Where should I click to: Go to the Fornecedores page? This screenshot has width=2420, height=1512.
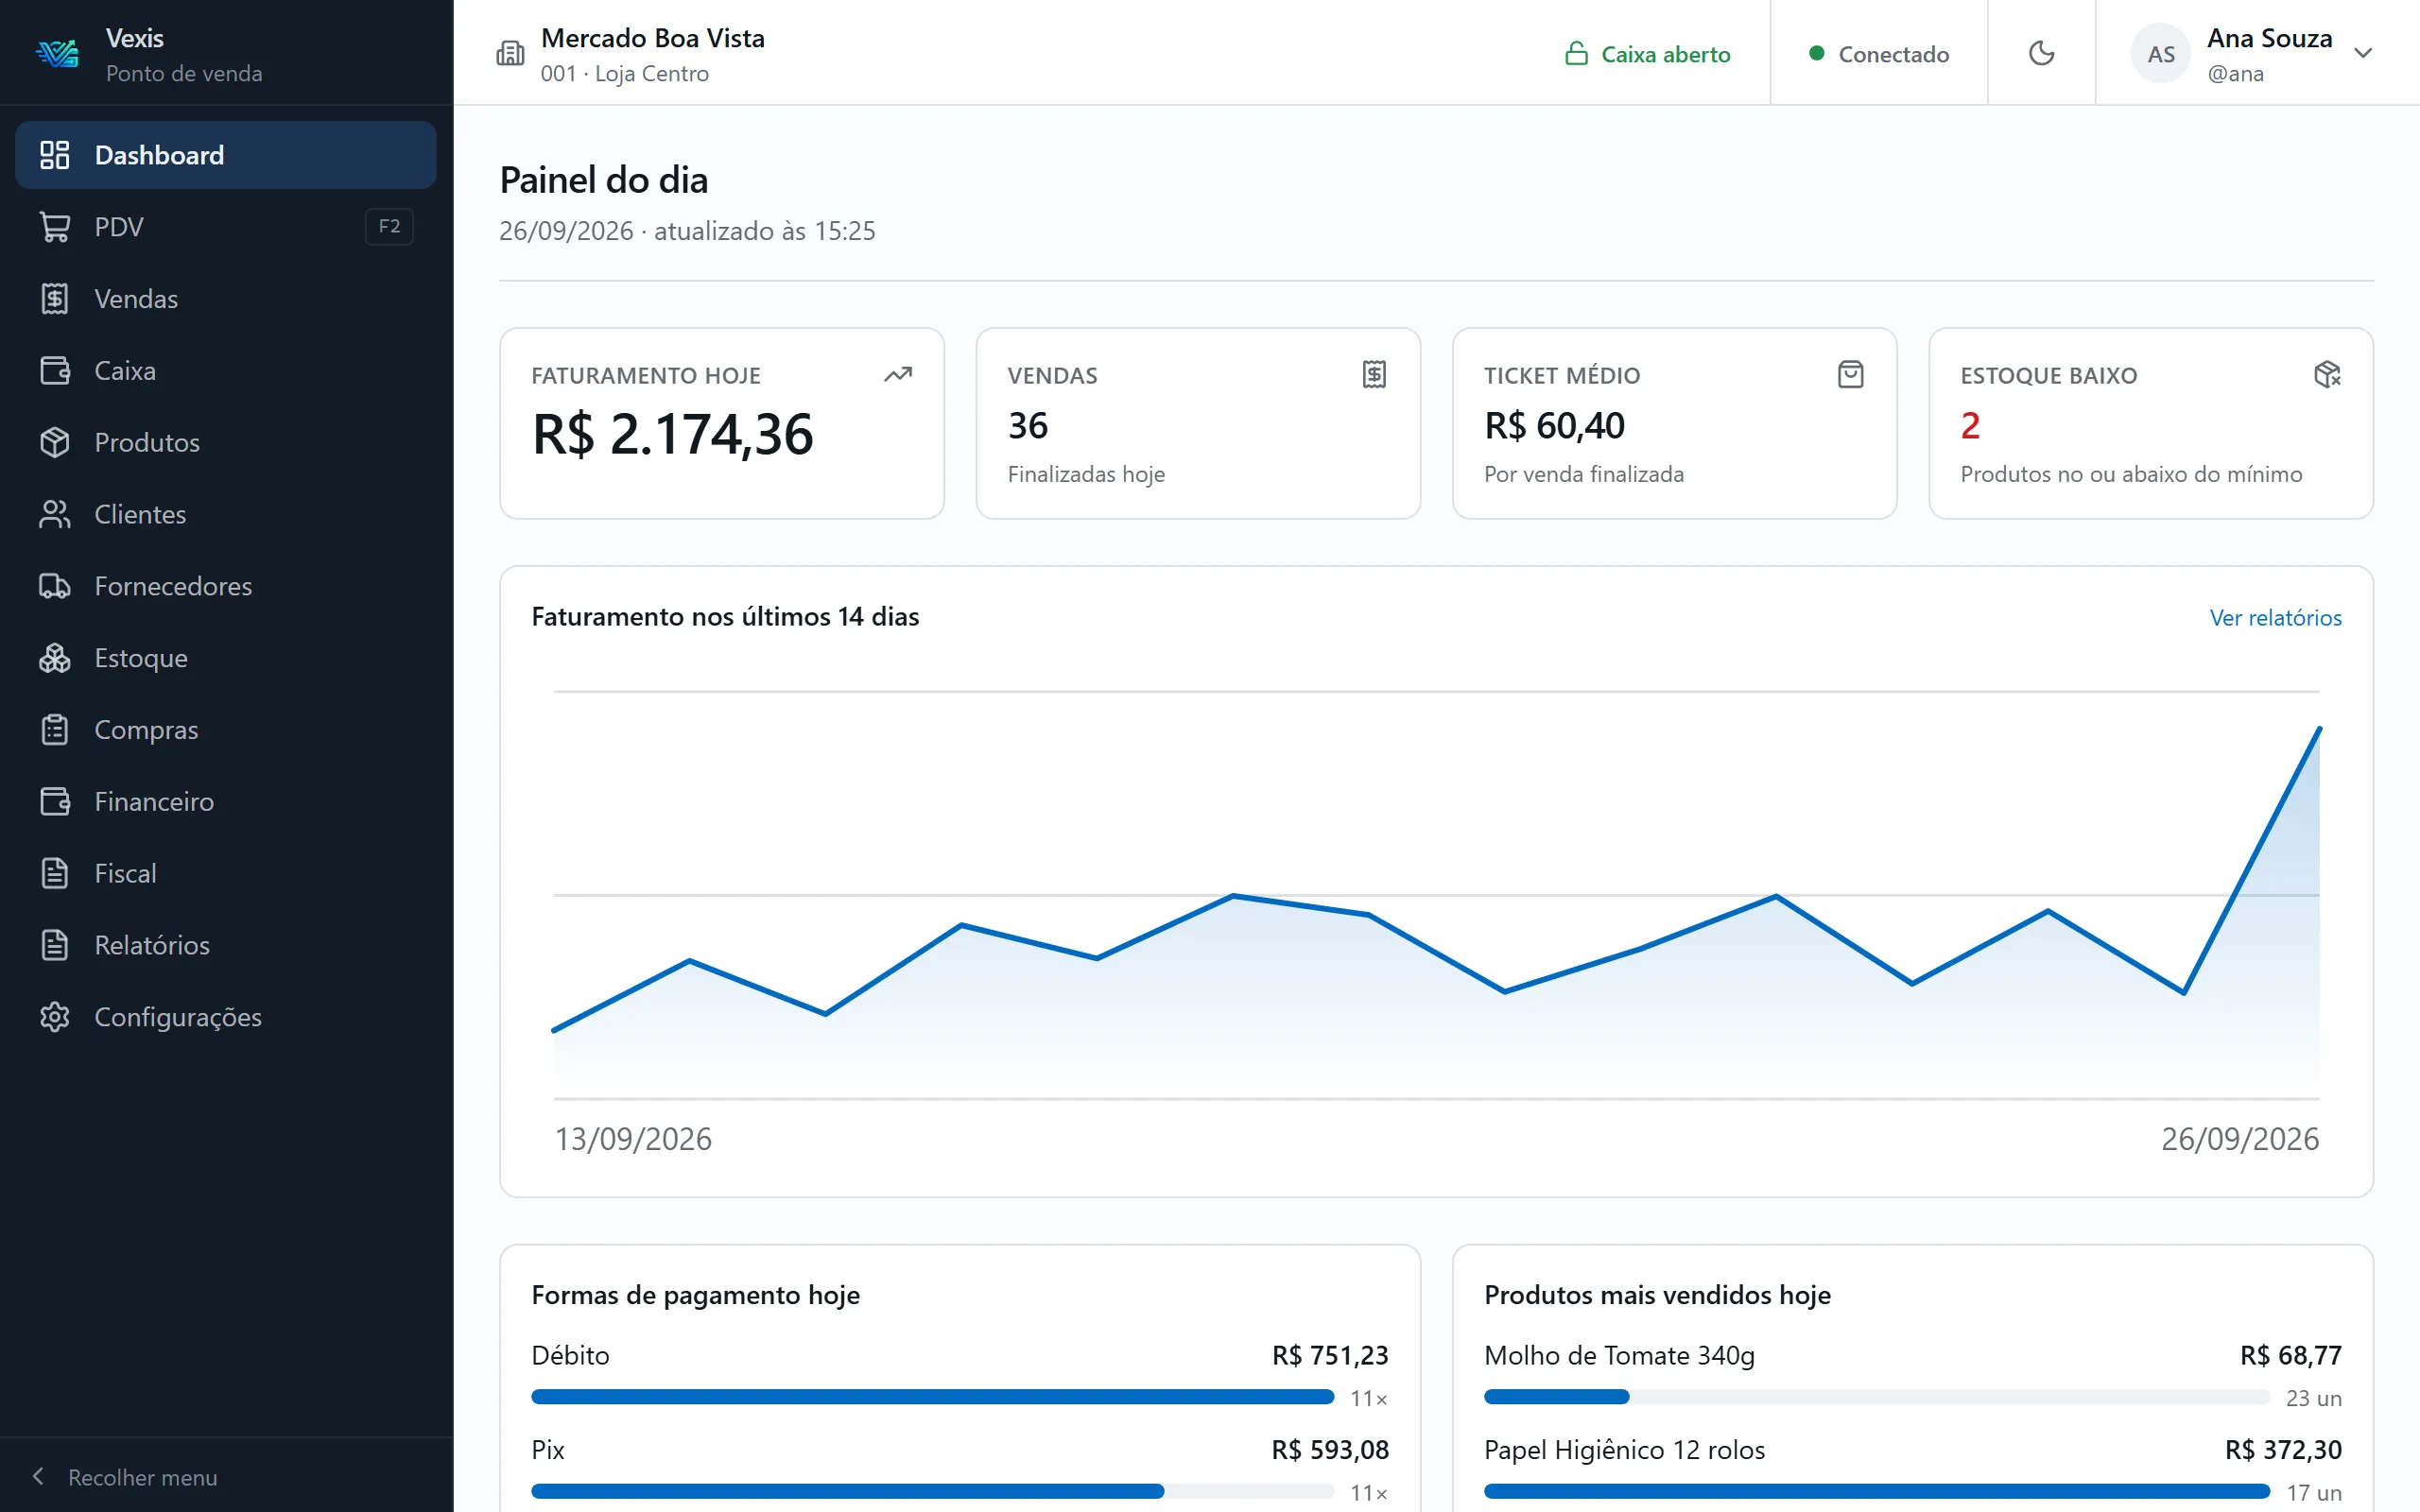click(x=226, y=586)
